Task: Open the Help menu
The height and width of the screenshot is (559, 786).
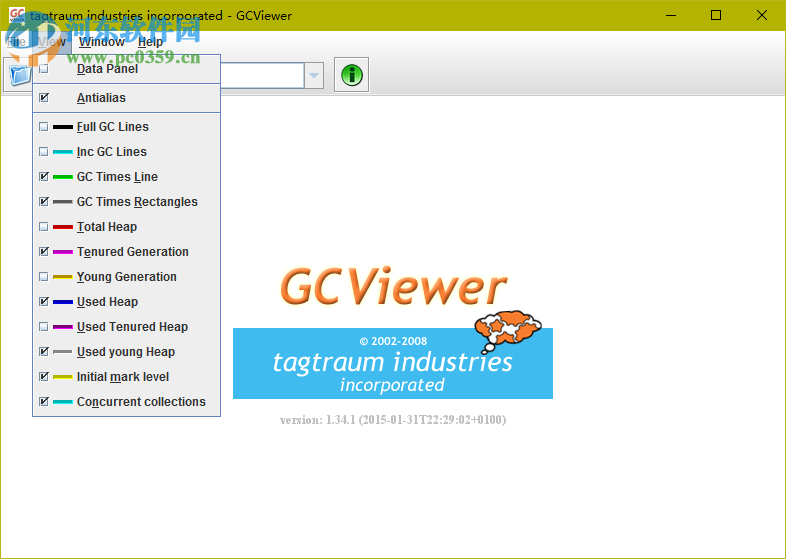Action: 150,42
